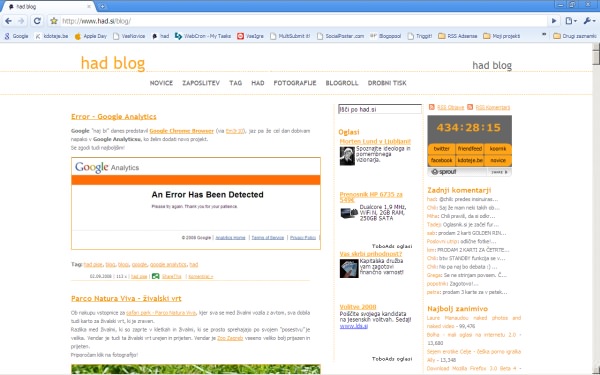This screenshot has width=600, height=375.
Task: Click the browser Back arrow button
Action: [x=8, y=21]
